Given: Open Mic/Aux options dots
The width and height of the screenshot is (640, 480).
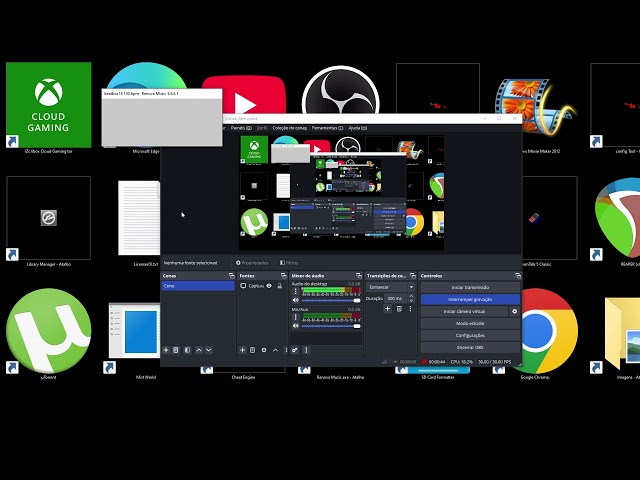Looking at the screenshot, I should tap(296, 317).
